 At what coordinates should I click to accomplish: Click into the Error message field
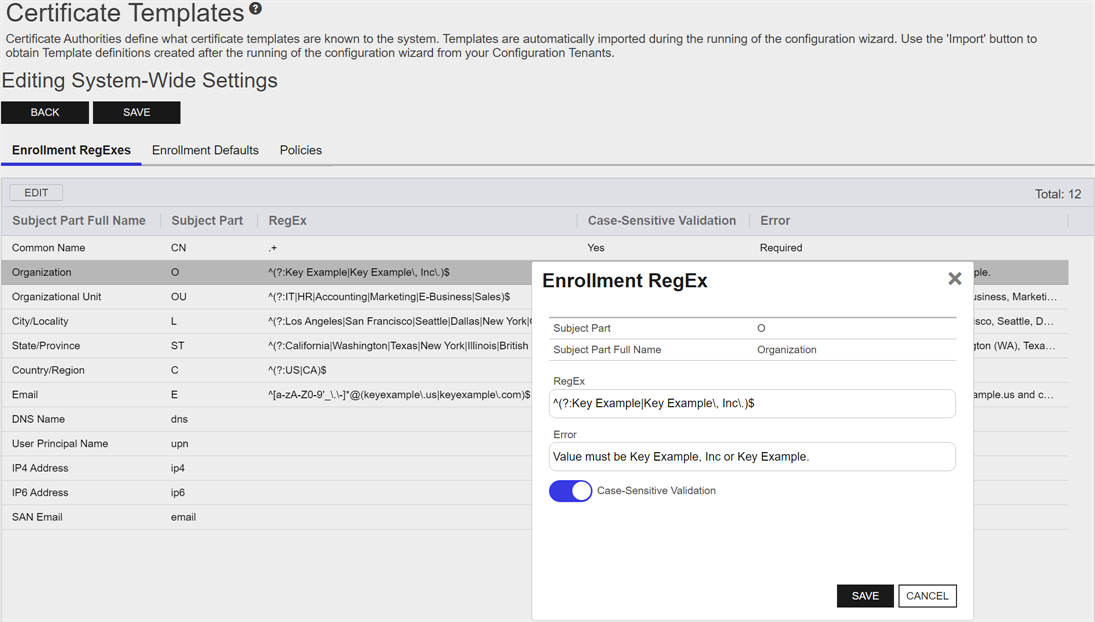[752, 457]
